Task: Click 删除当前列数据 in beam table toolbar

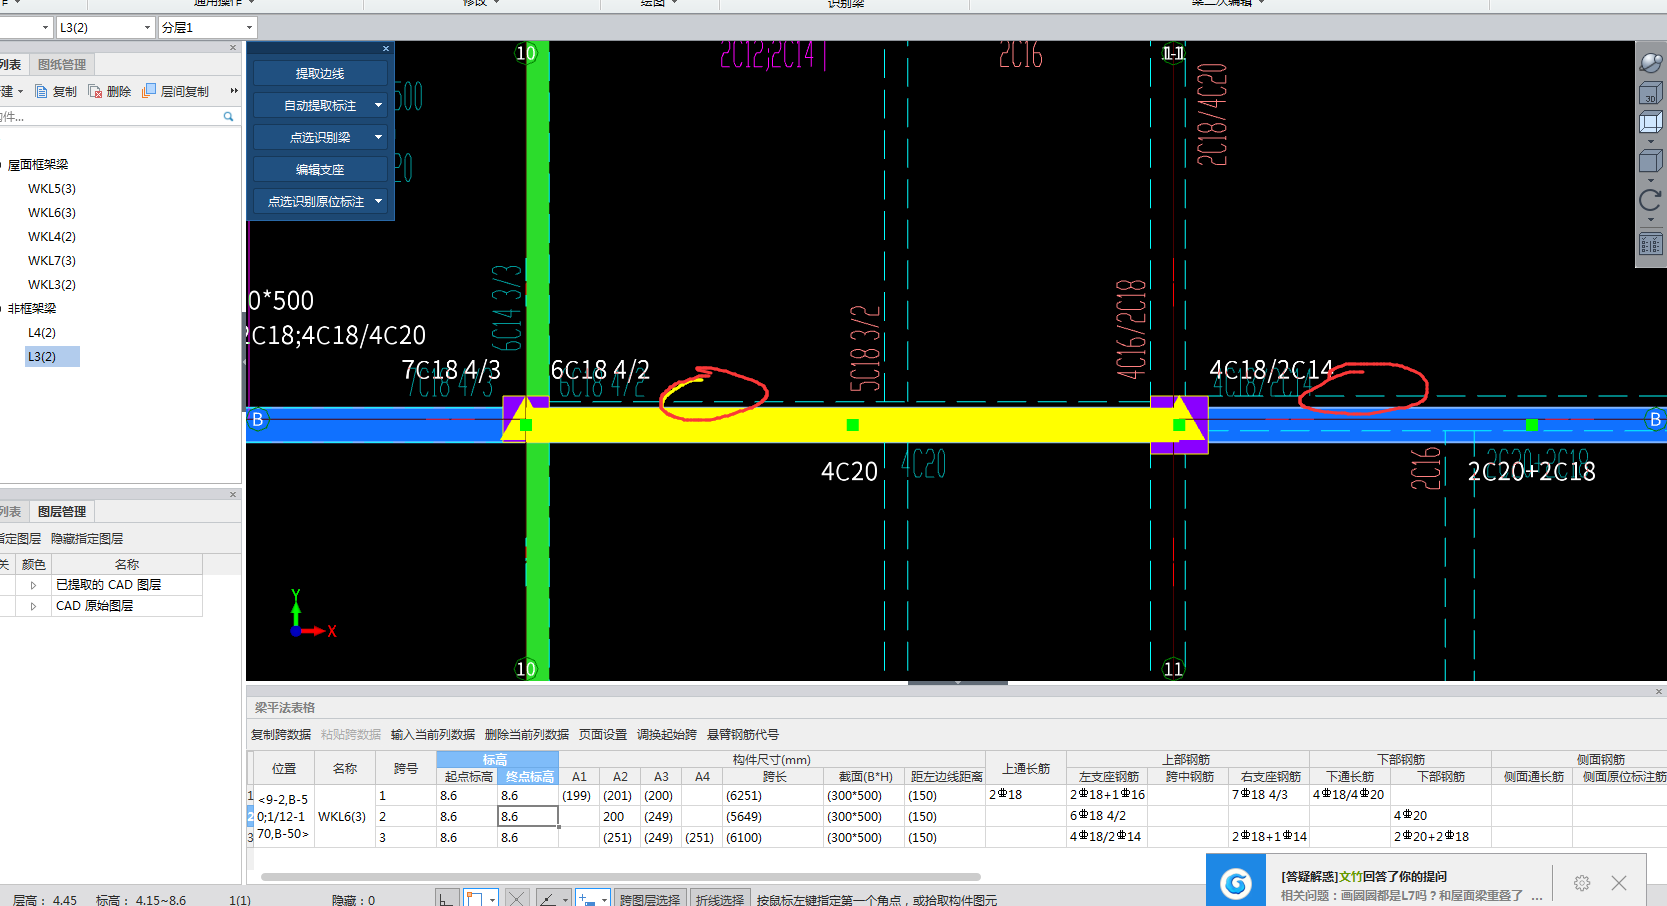Action: [527, 734]
